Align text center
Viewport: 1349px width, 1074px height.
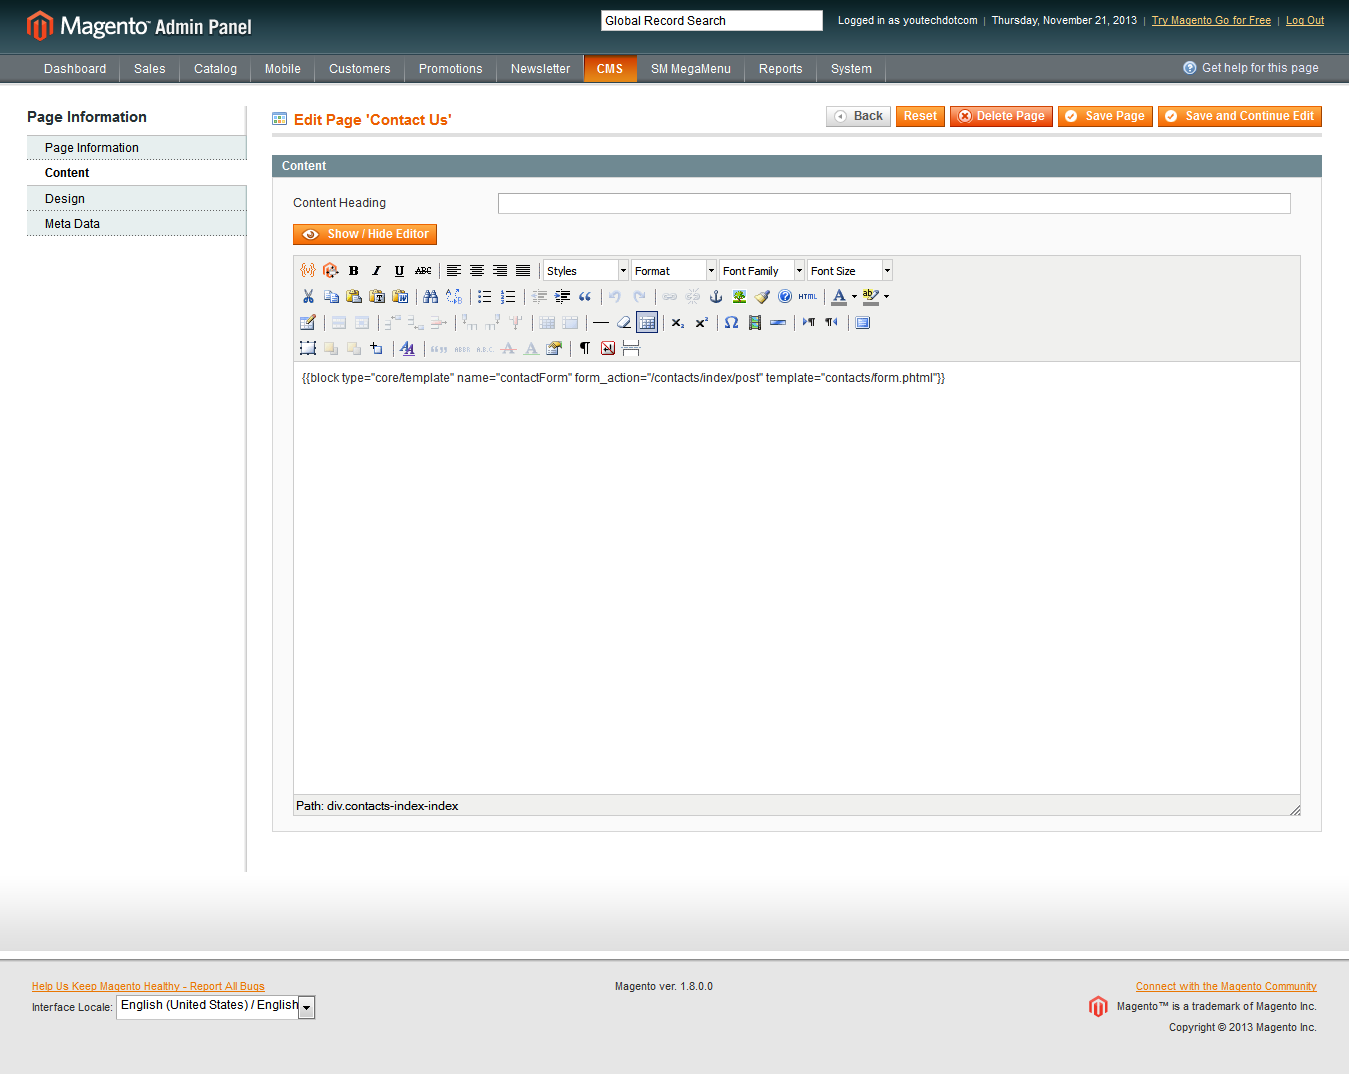(477, 270)
